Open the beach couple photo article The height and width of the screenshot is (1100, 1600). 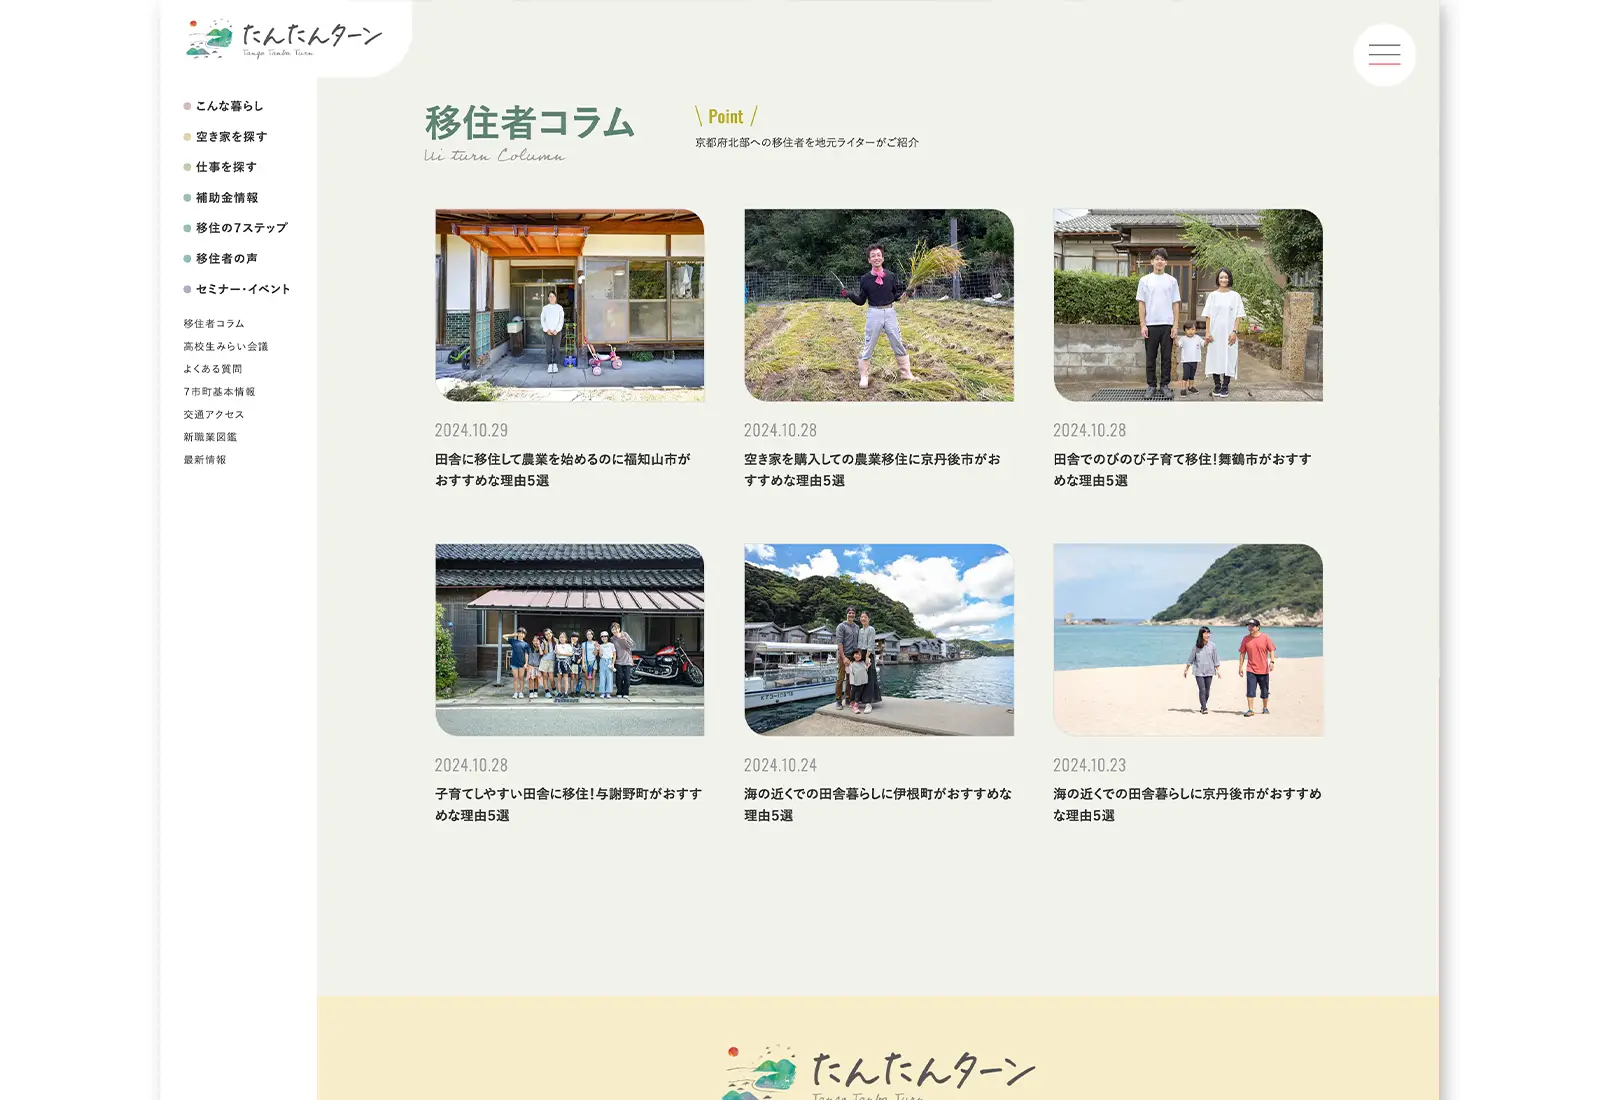(1187, 640)
